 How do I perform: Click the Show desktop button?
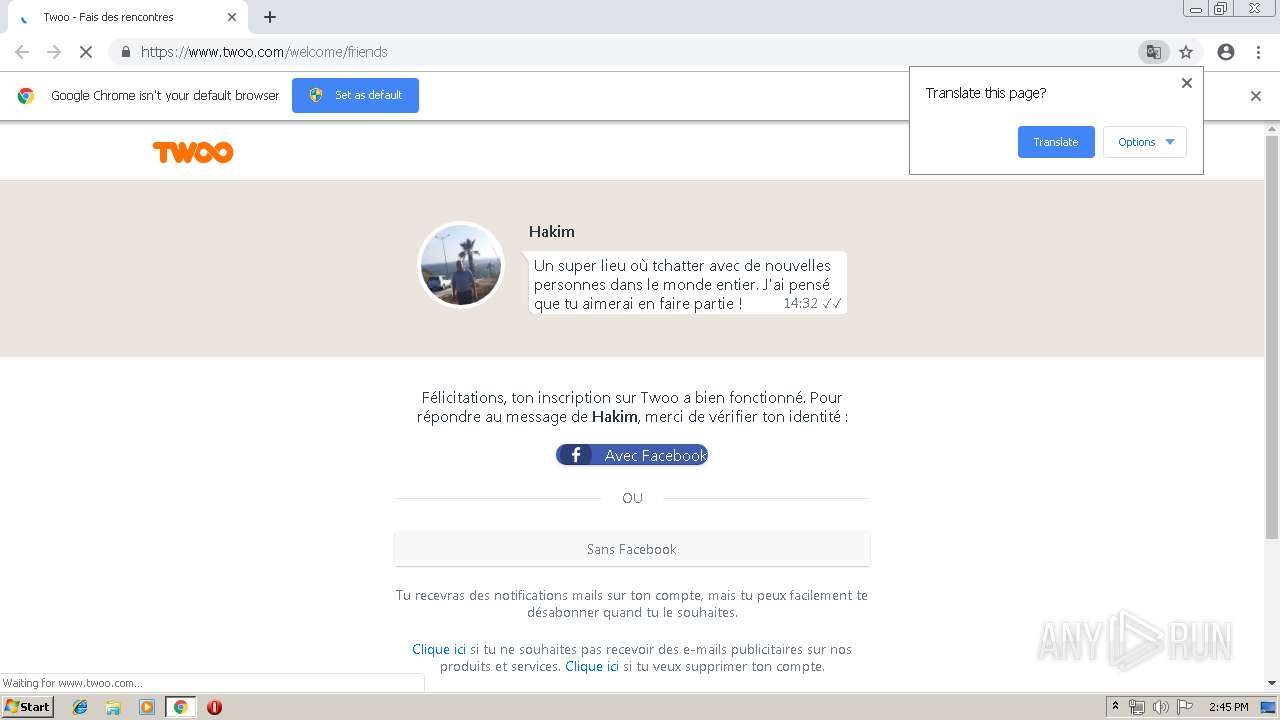1269,707
